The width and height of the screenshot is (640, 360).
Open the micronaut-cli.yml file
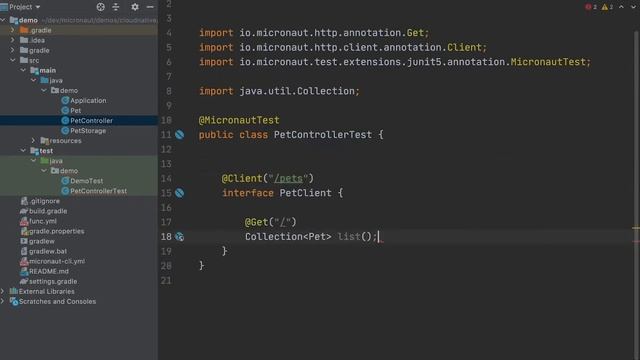pyautogui.click(x=53, y=261)
